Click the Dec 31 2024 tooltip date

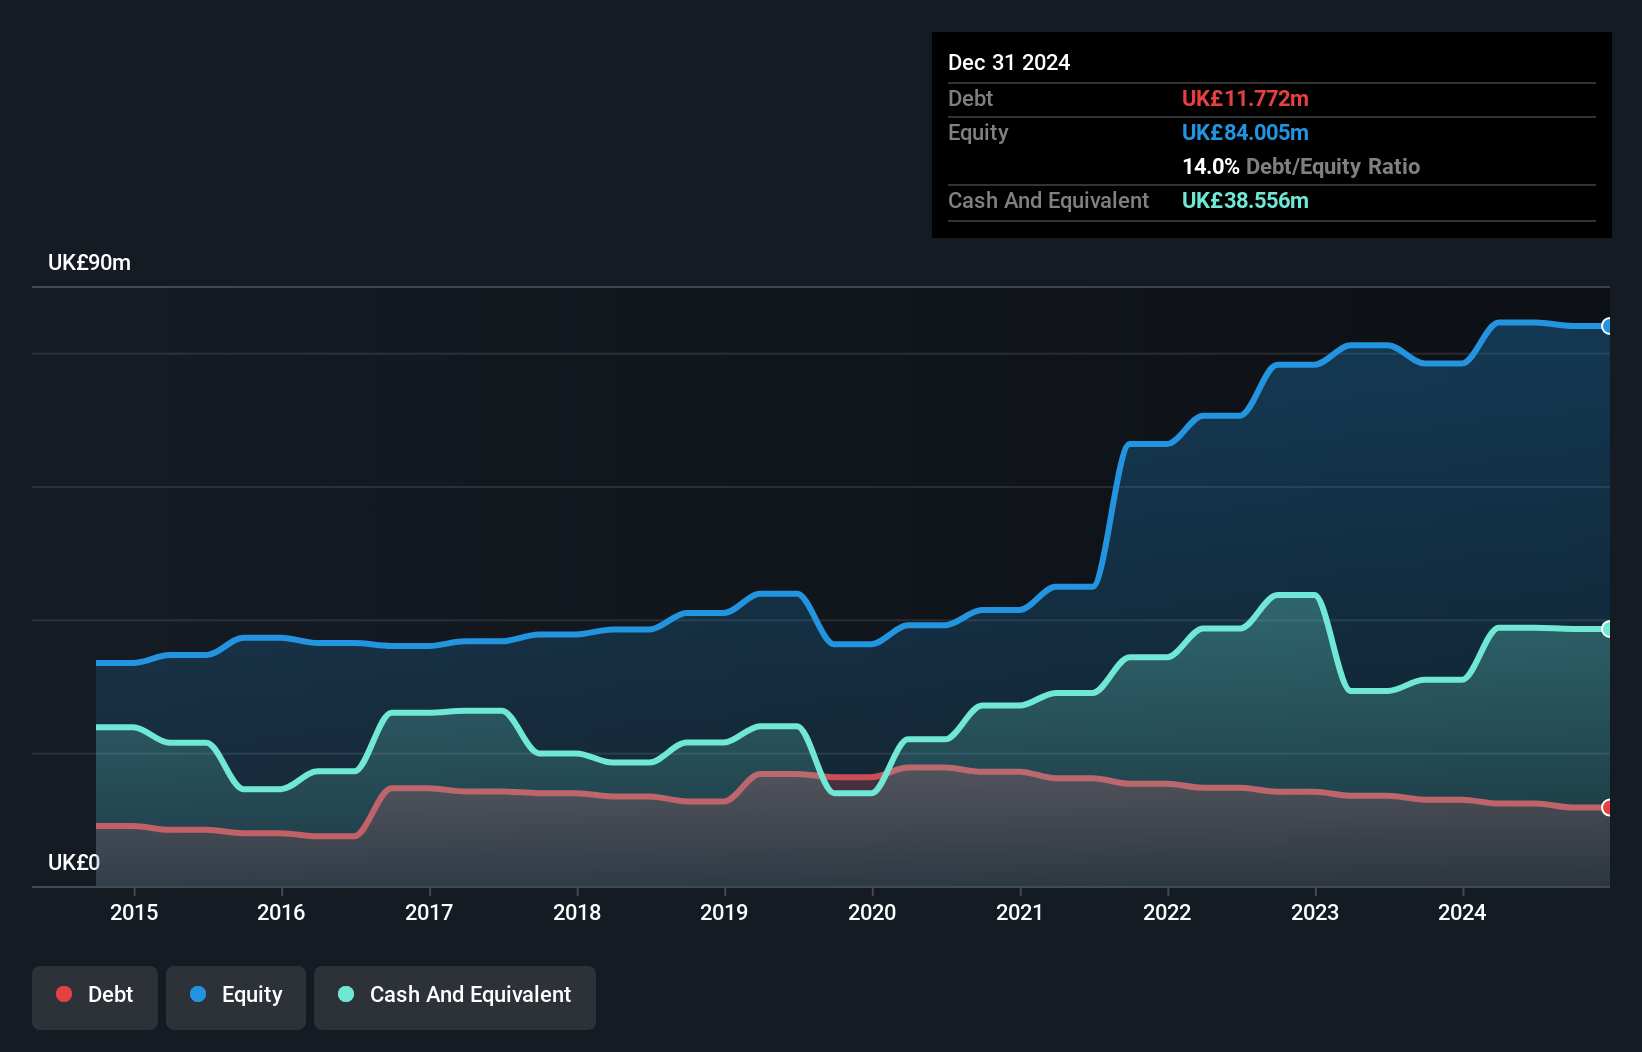[1009, 62]
